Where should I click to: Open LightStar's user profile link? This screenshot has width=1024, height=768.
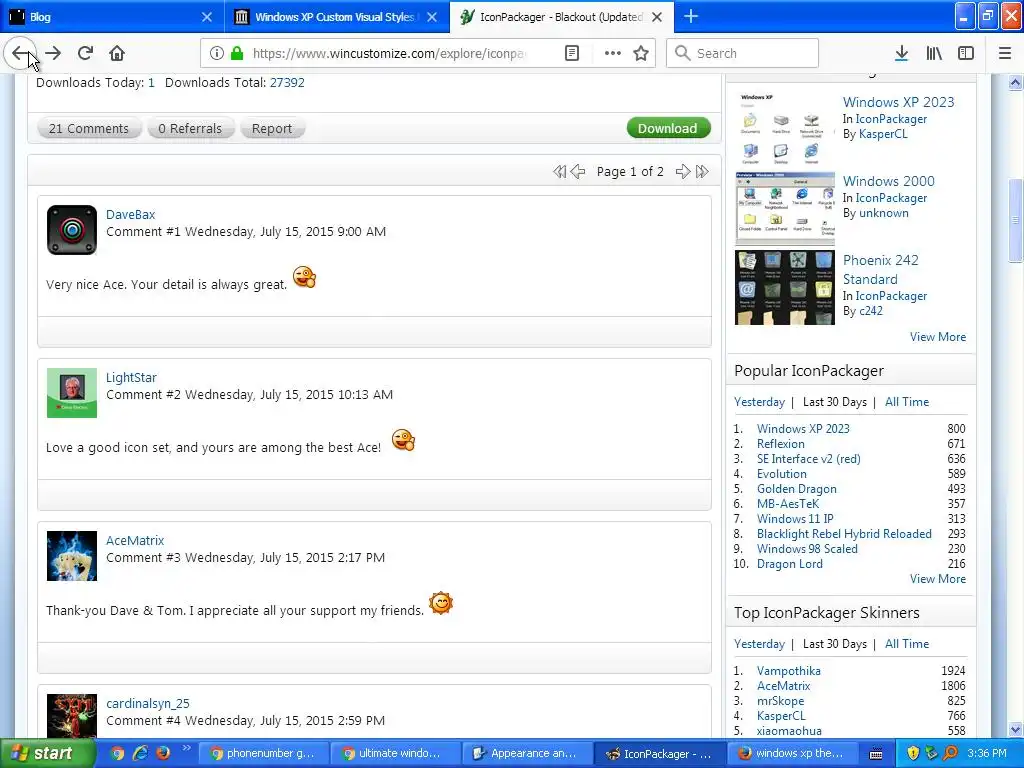pos(131,377)
